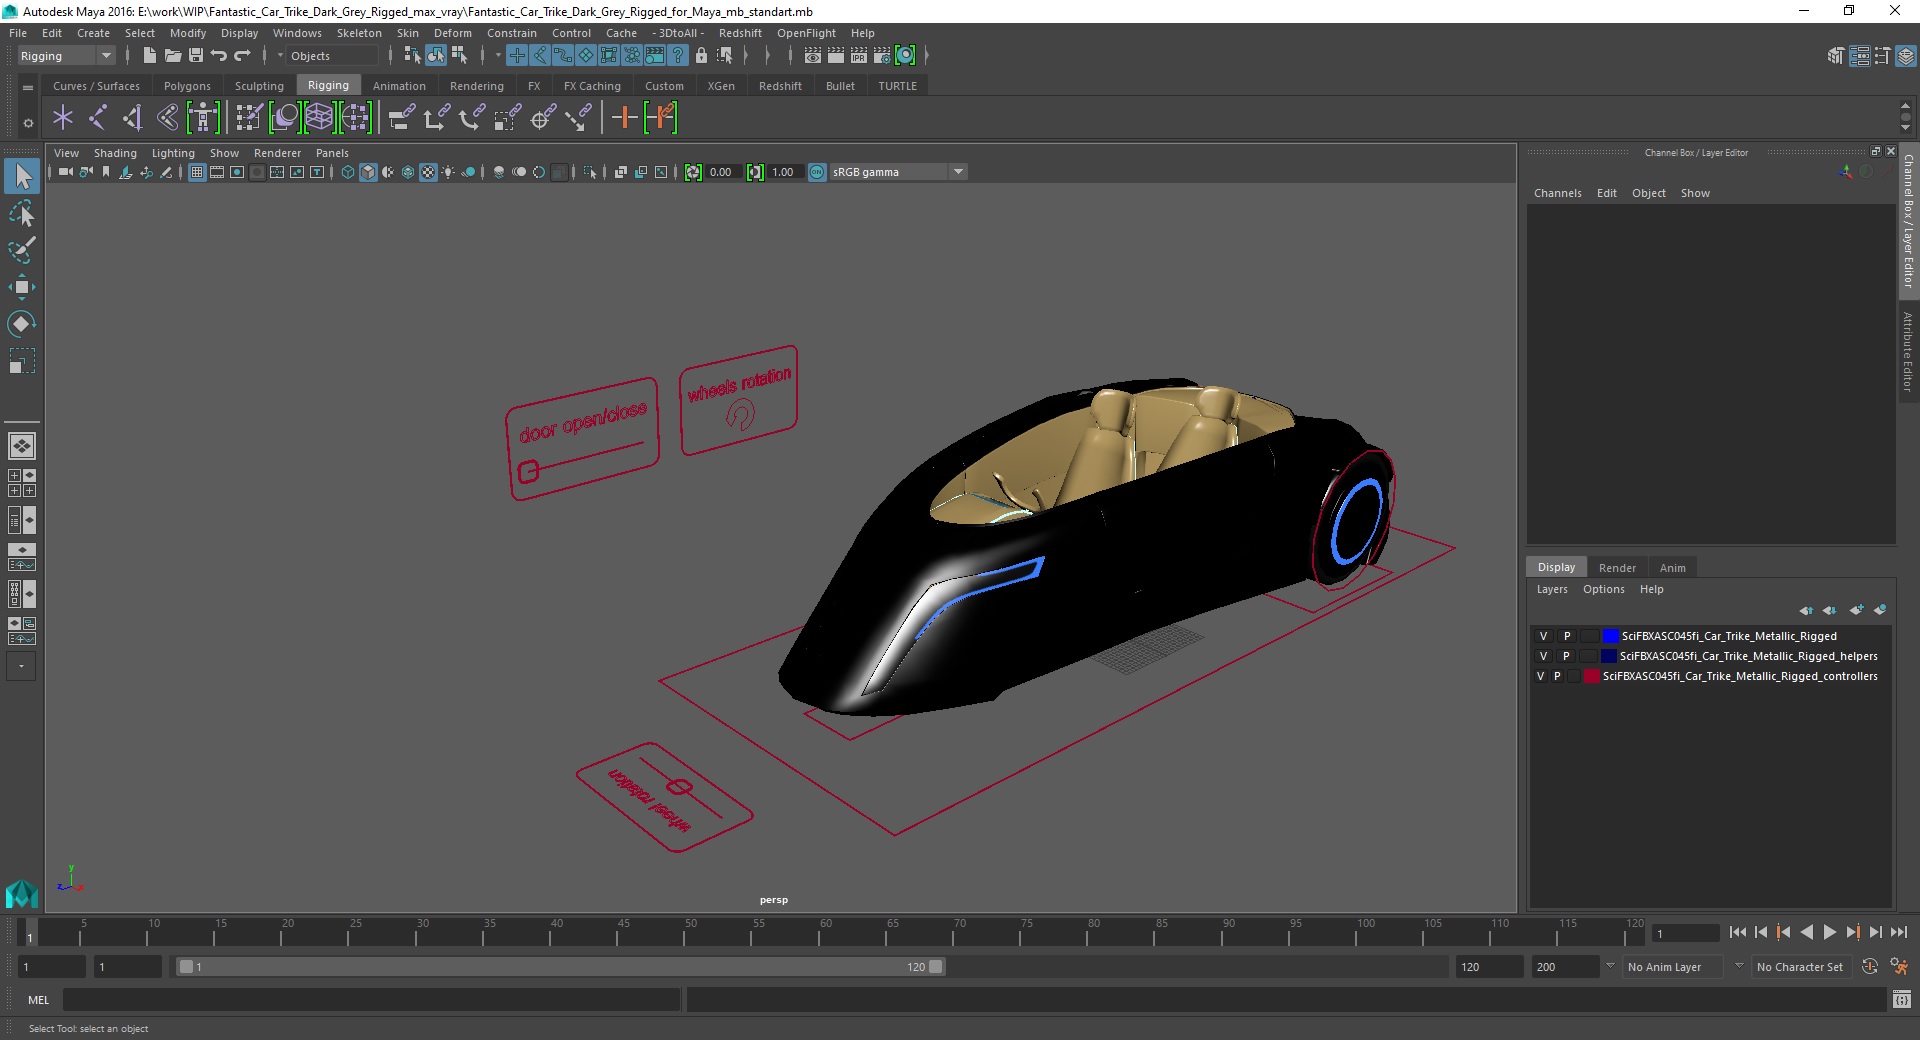
Task: Open render view clapperboard with eye icon
Action: click(813, 56)
